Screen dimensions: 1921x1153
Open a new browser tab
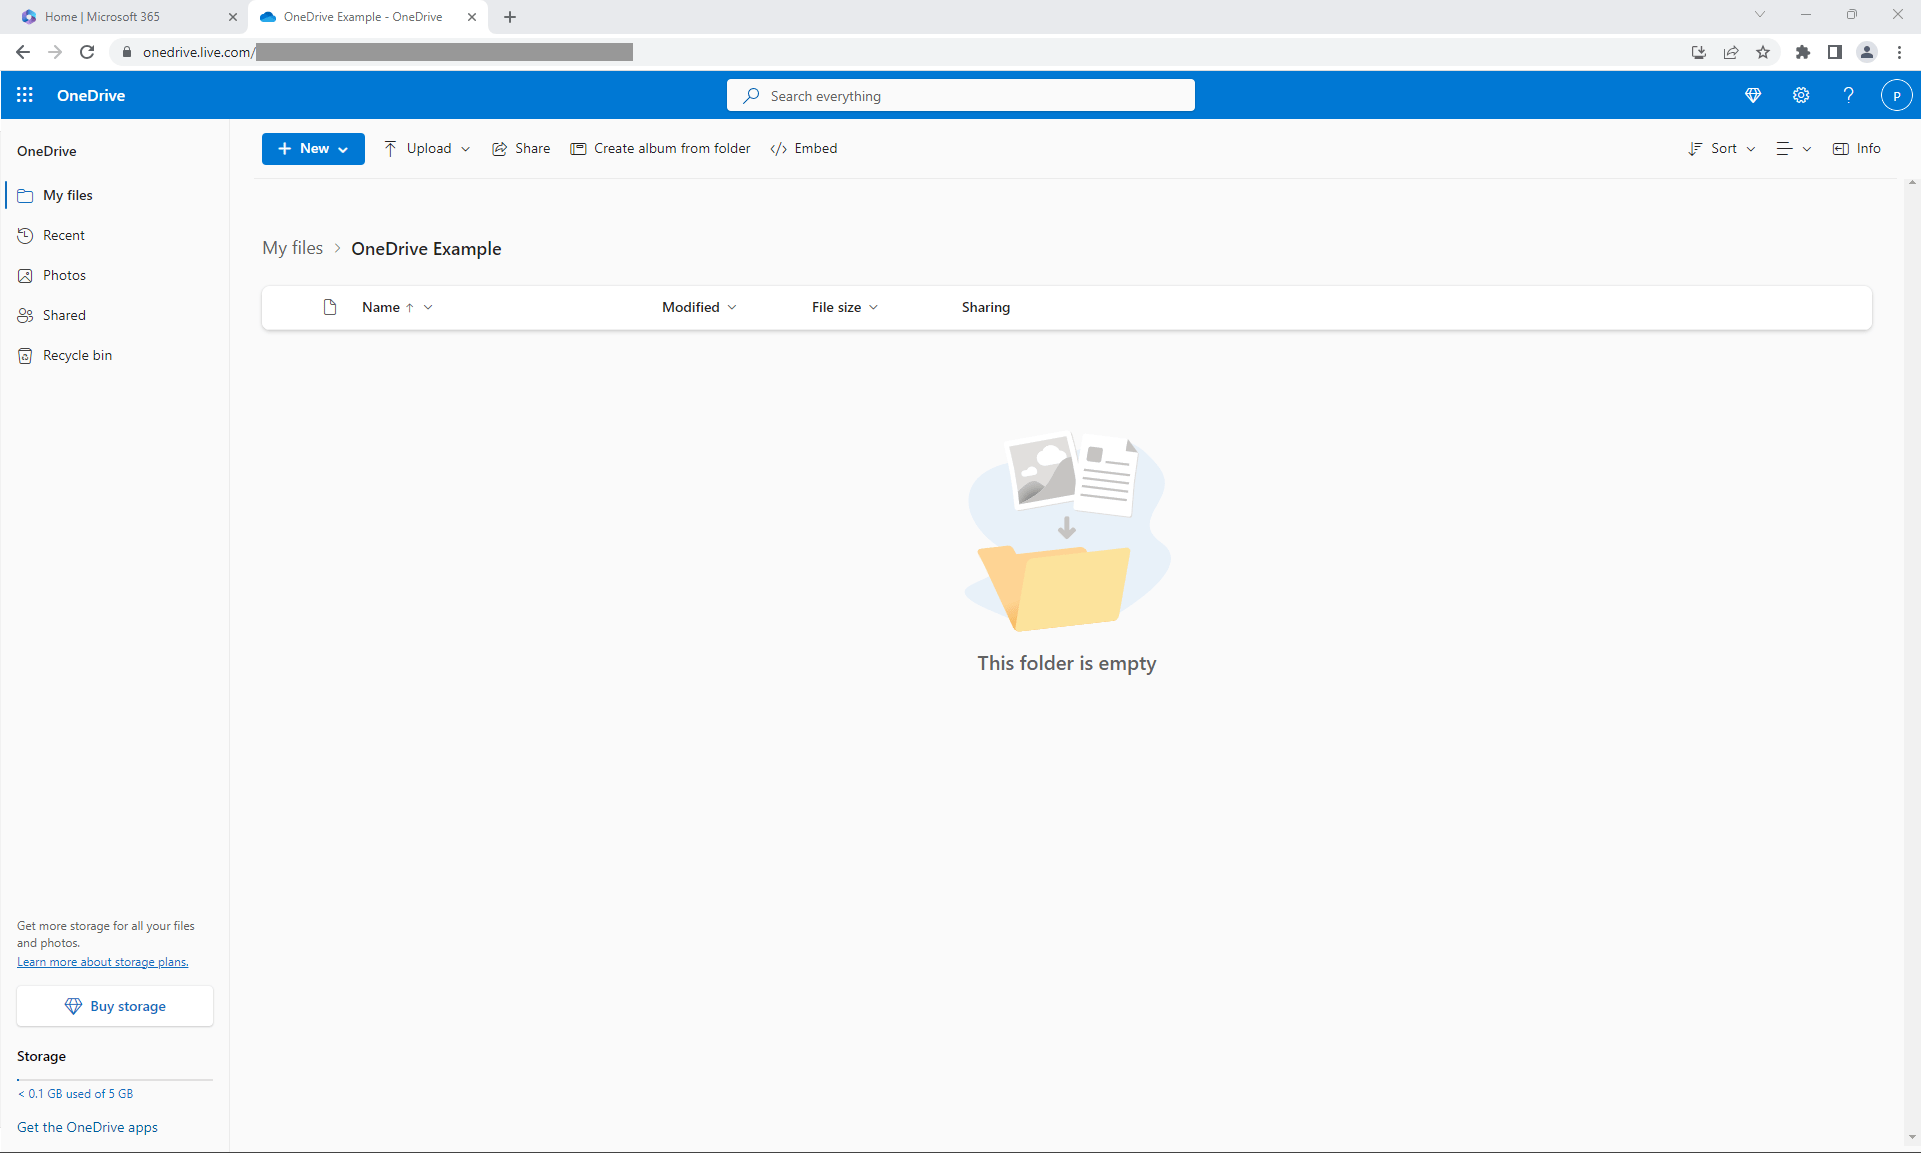tap(510, 17)
